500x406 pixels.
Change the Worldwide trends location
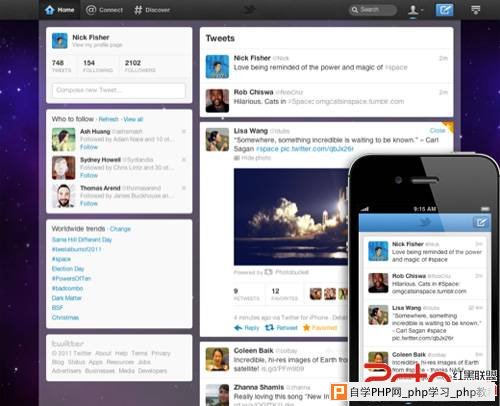coord(120,229)
